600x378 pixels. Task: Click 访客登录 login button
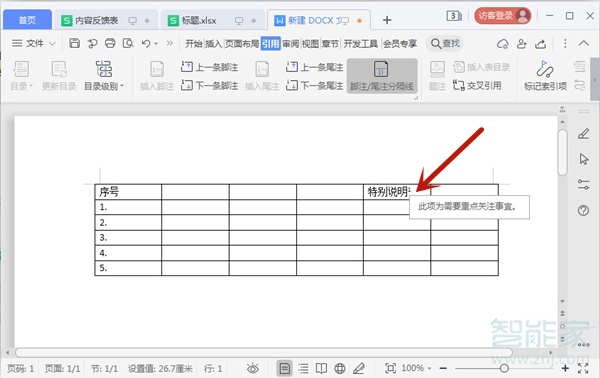coord(502,16)
